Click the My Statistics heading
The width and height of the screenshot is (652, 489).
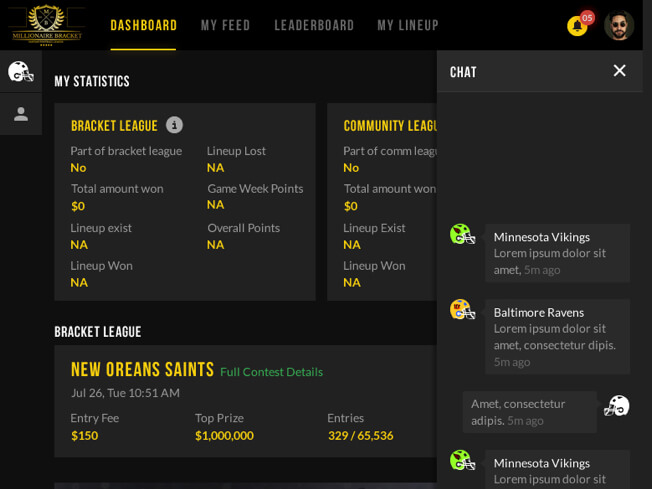tap(92, 81)
